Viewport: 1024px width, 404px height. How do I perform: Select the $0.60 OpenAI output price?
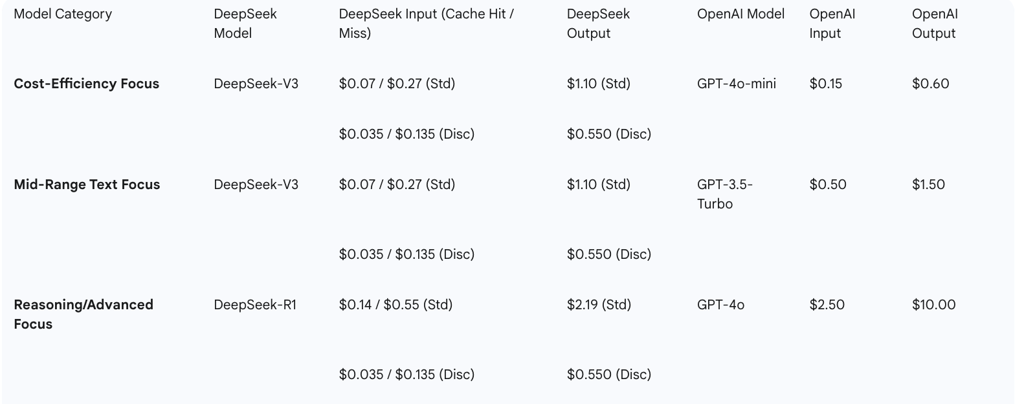pos(930,84)
